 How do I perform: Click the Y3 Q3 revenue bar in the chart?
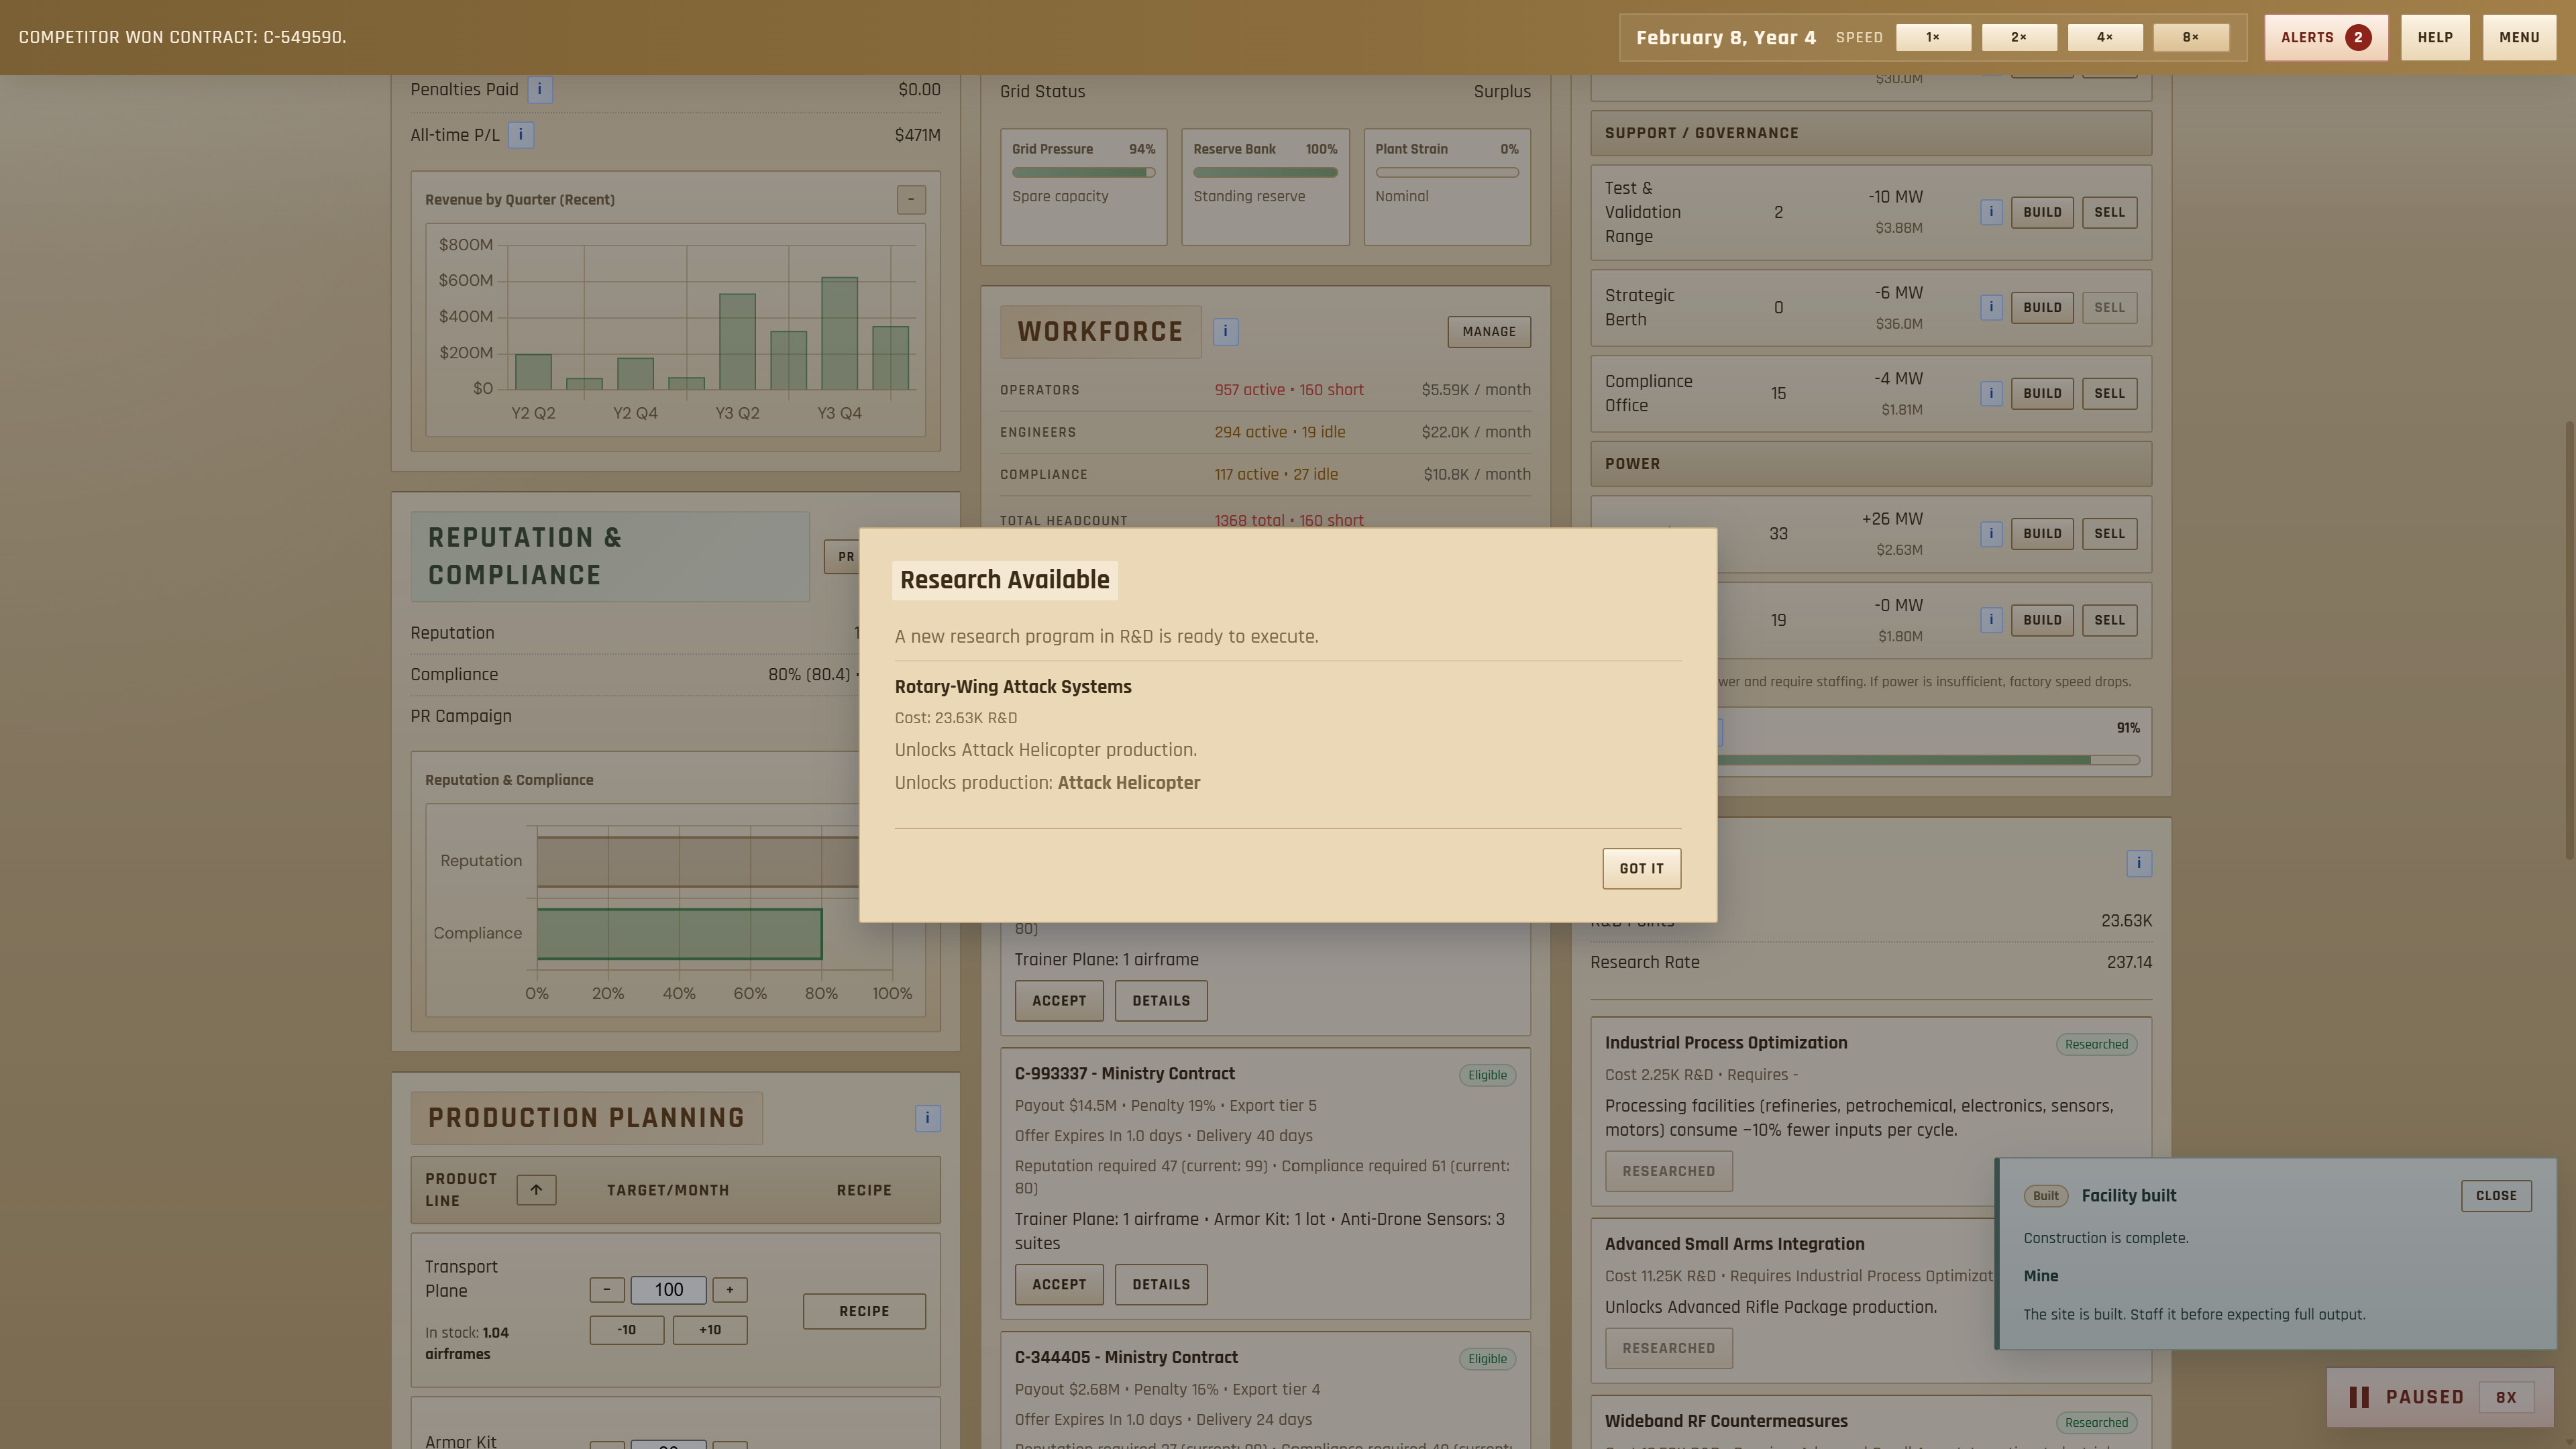(789, 360)
